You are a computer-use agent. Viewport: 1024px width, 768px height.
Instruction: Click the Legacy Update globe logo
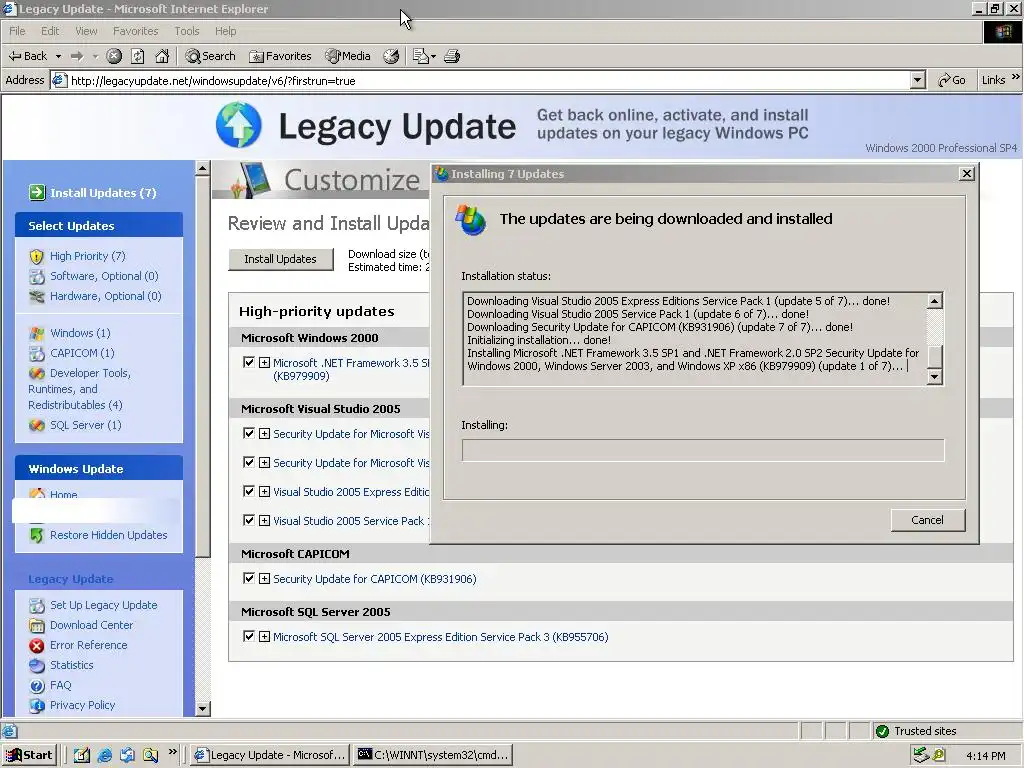coord(238,125)
